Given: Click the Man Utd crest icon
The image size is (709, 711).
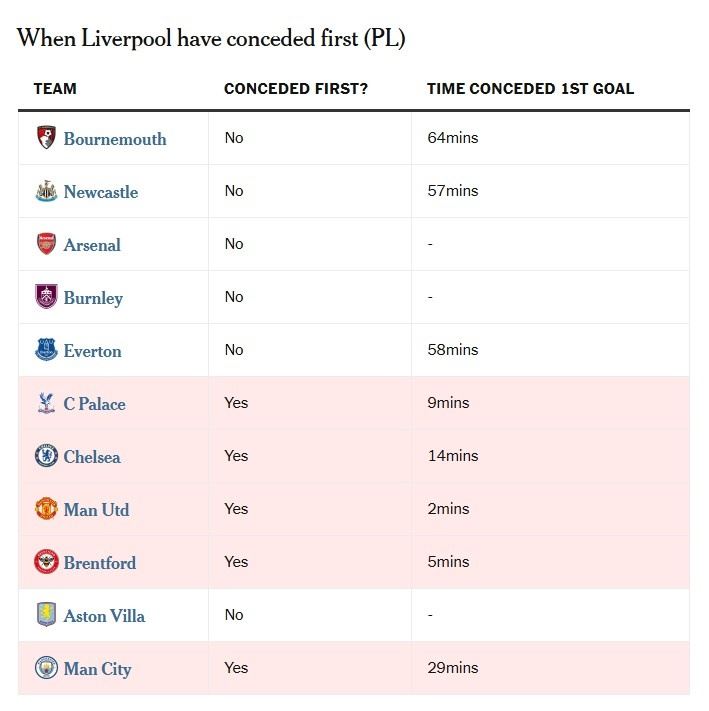Looking at the screenshot, I should tap(45, 510).
